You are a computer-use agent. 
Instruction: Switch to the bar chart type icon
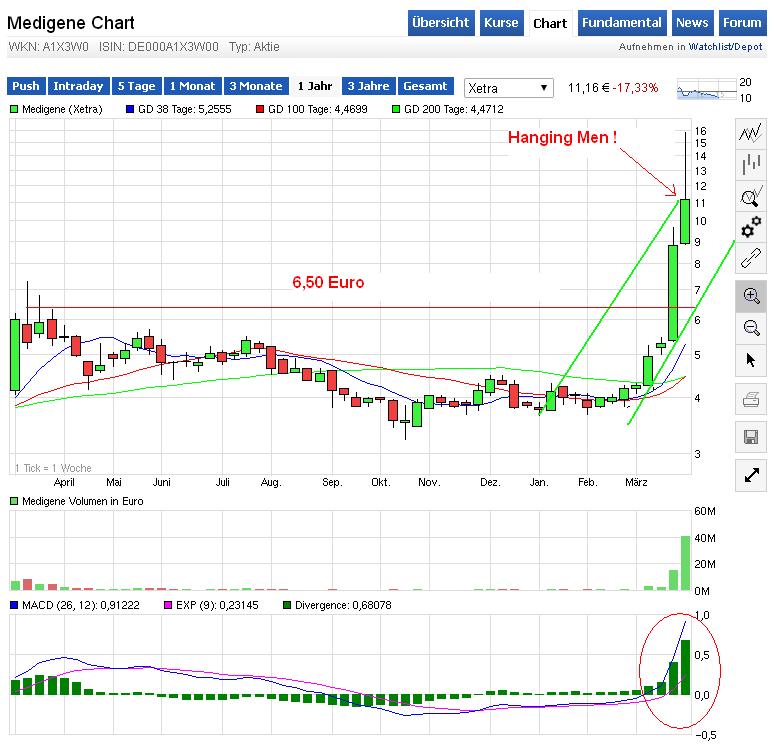pos(751,165)
